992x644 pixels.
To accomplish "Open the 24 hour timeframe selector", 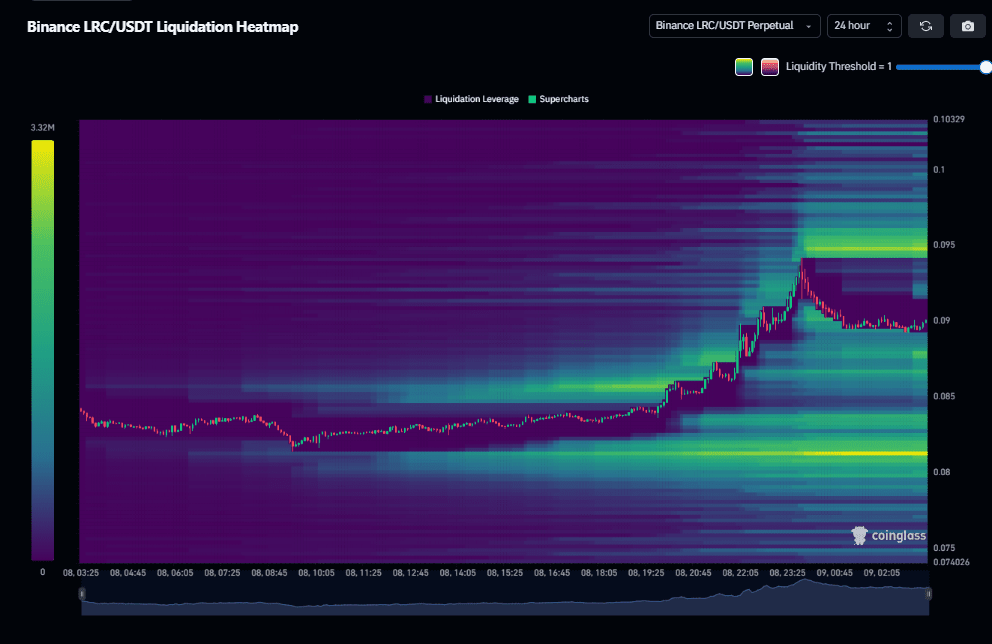I will tap(864, 26).
